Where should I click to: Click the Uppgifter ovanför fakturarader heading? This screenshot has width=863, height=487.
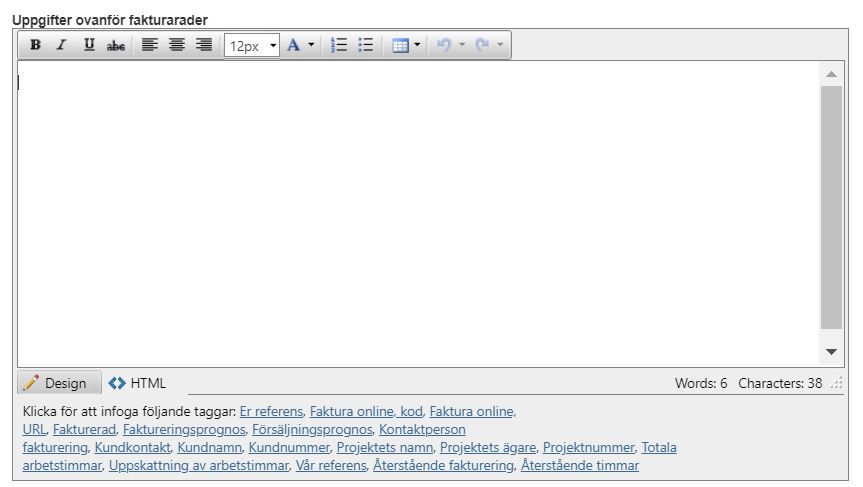tap(110, 20)
